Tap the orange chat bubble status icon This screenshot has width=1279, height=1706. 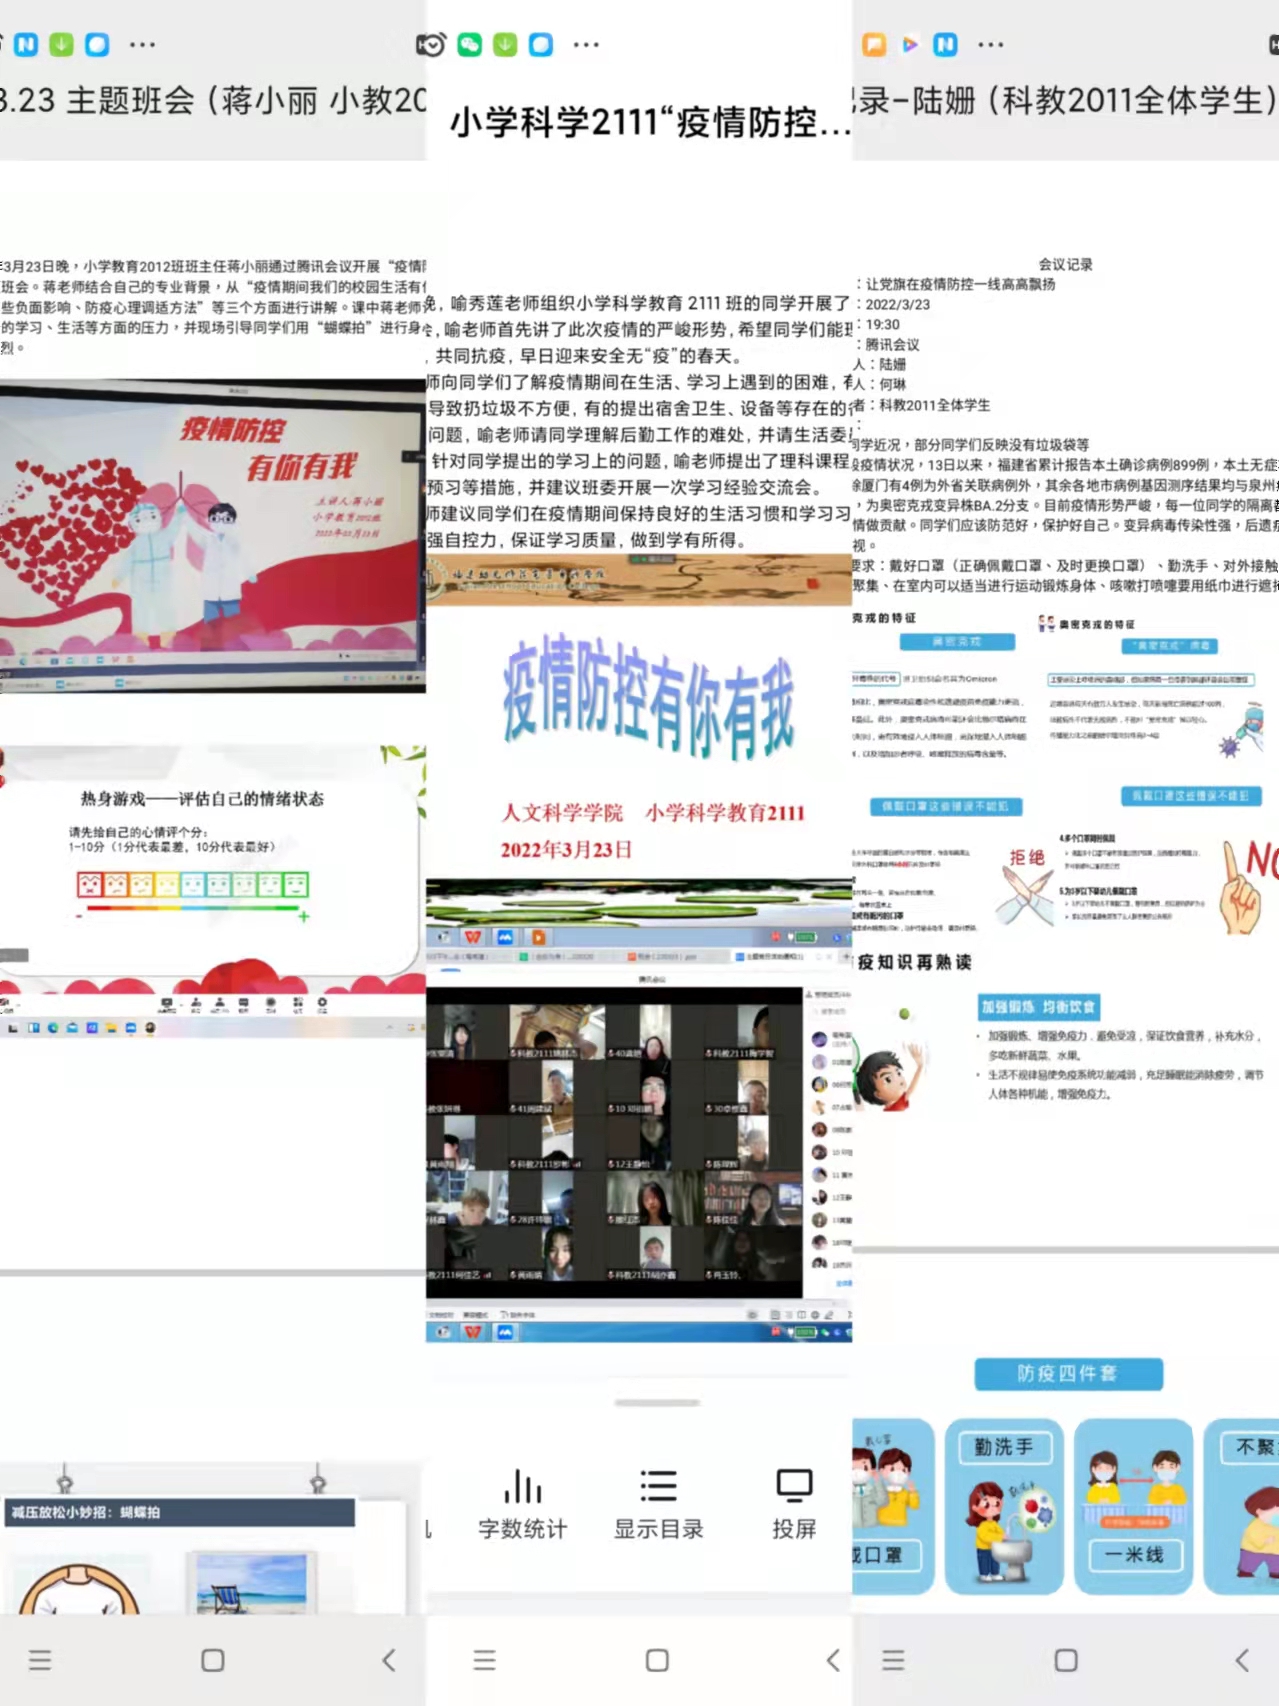pyautogui.click(x=873, y=45)
